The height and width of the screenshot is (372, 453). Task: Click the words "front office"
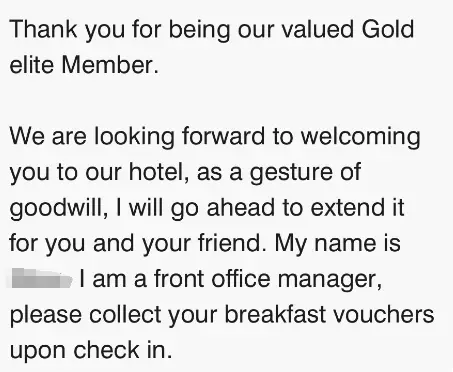tap(212, 279)
